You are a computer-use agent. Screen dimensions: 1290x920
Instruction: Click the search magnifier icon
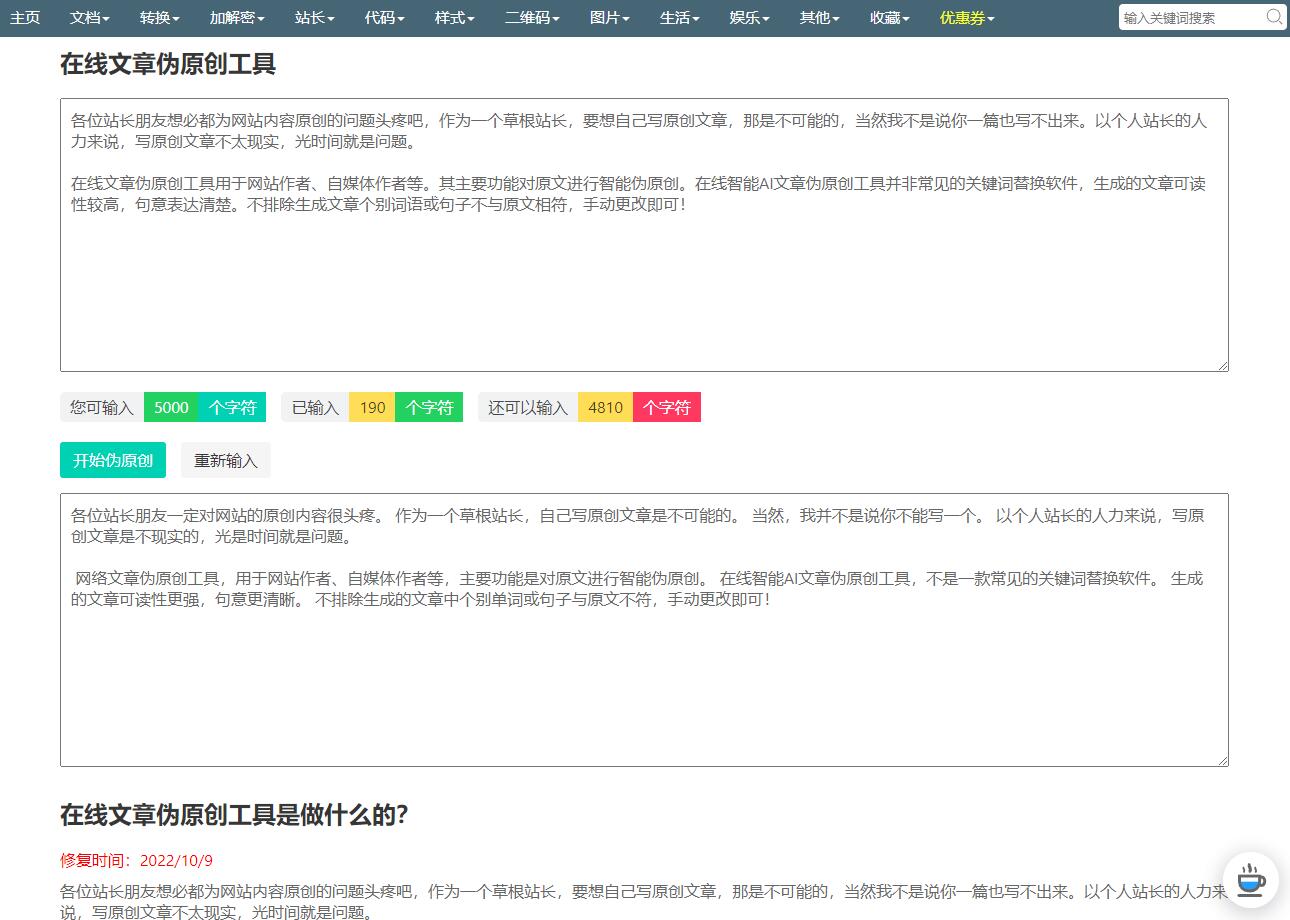(1274, 17)
